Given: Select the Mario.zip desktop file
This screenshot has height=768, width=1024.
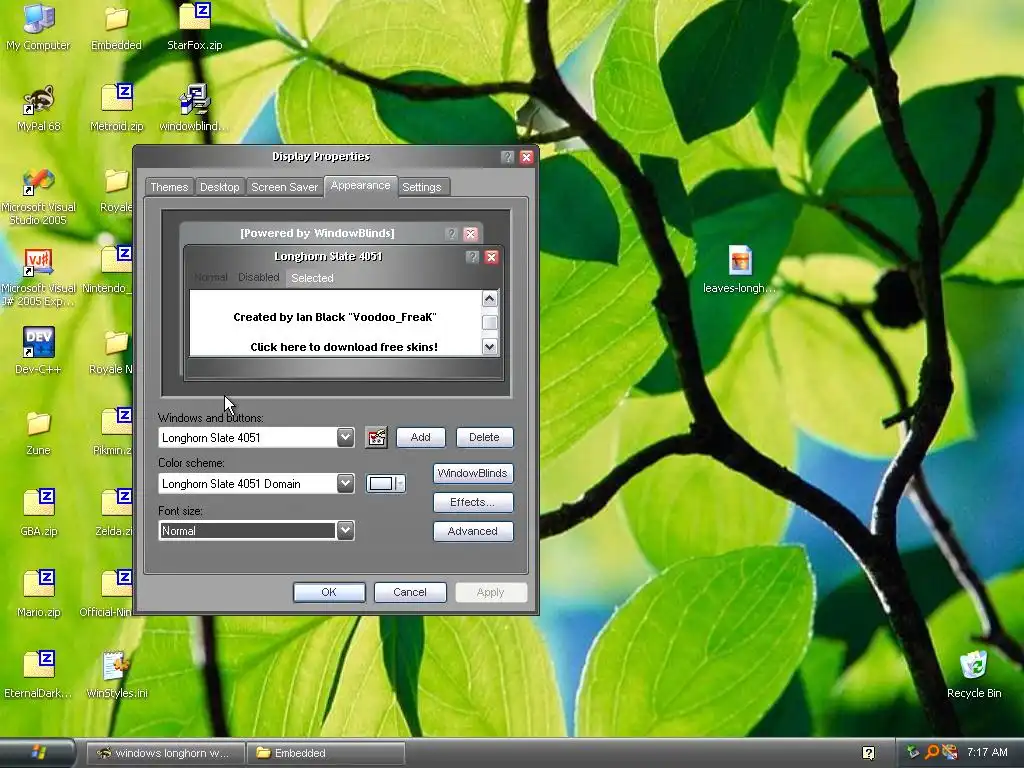Looking at the screenshot, I should pyautogui.click(x=38, y=594).
